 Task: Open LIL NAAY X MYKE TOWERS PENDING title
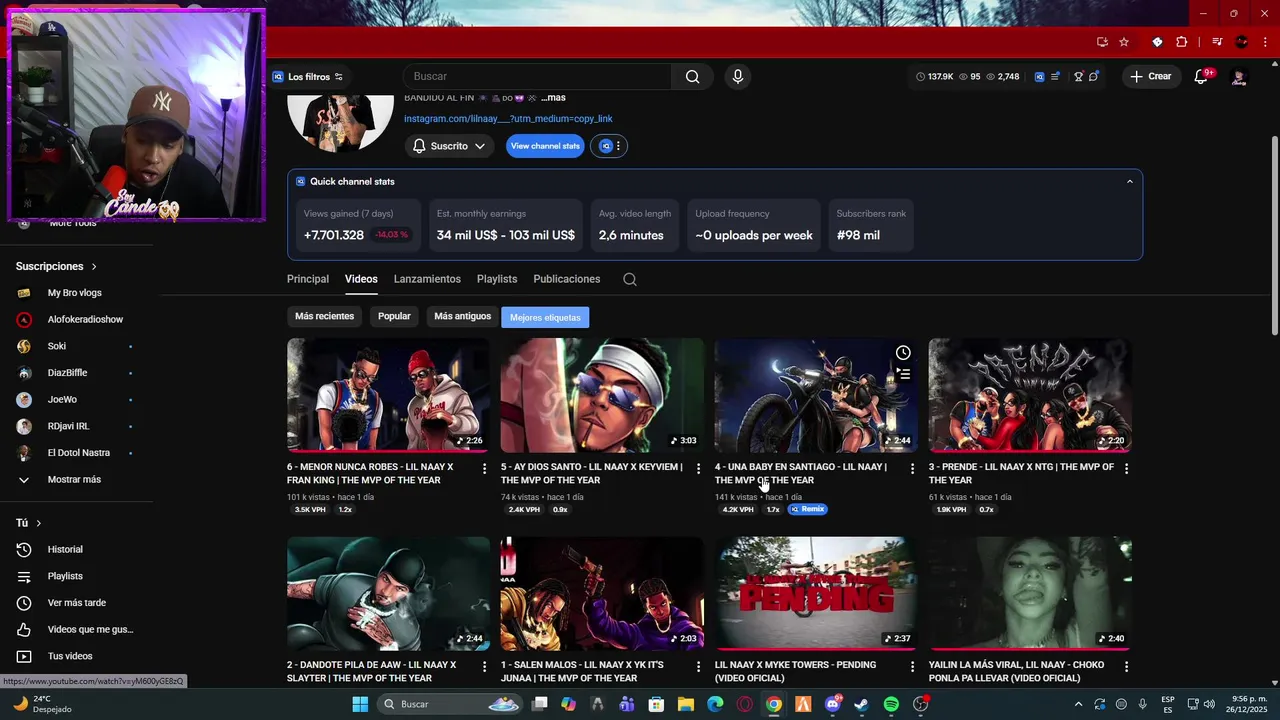pyautogui.click(x=795, y=671)
